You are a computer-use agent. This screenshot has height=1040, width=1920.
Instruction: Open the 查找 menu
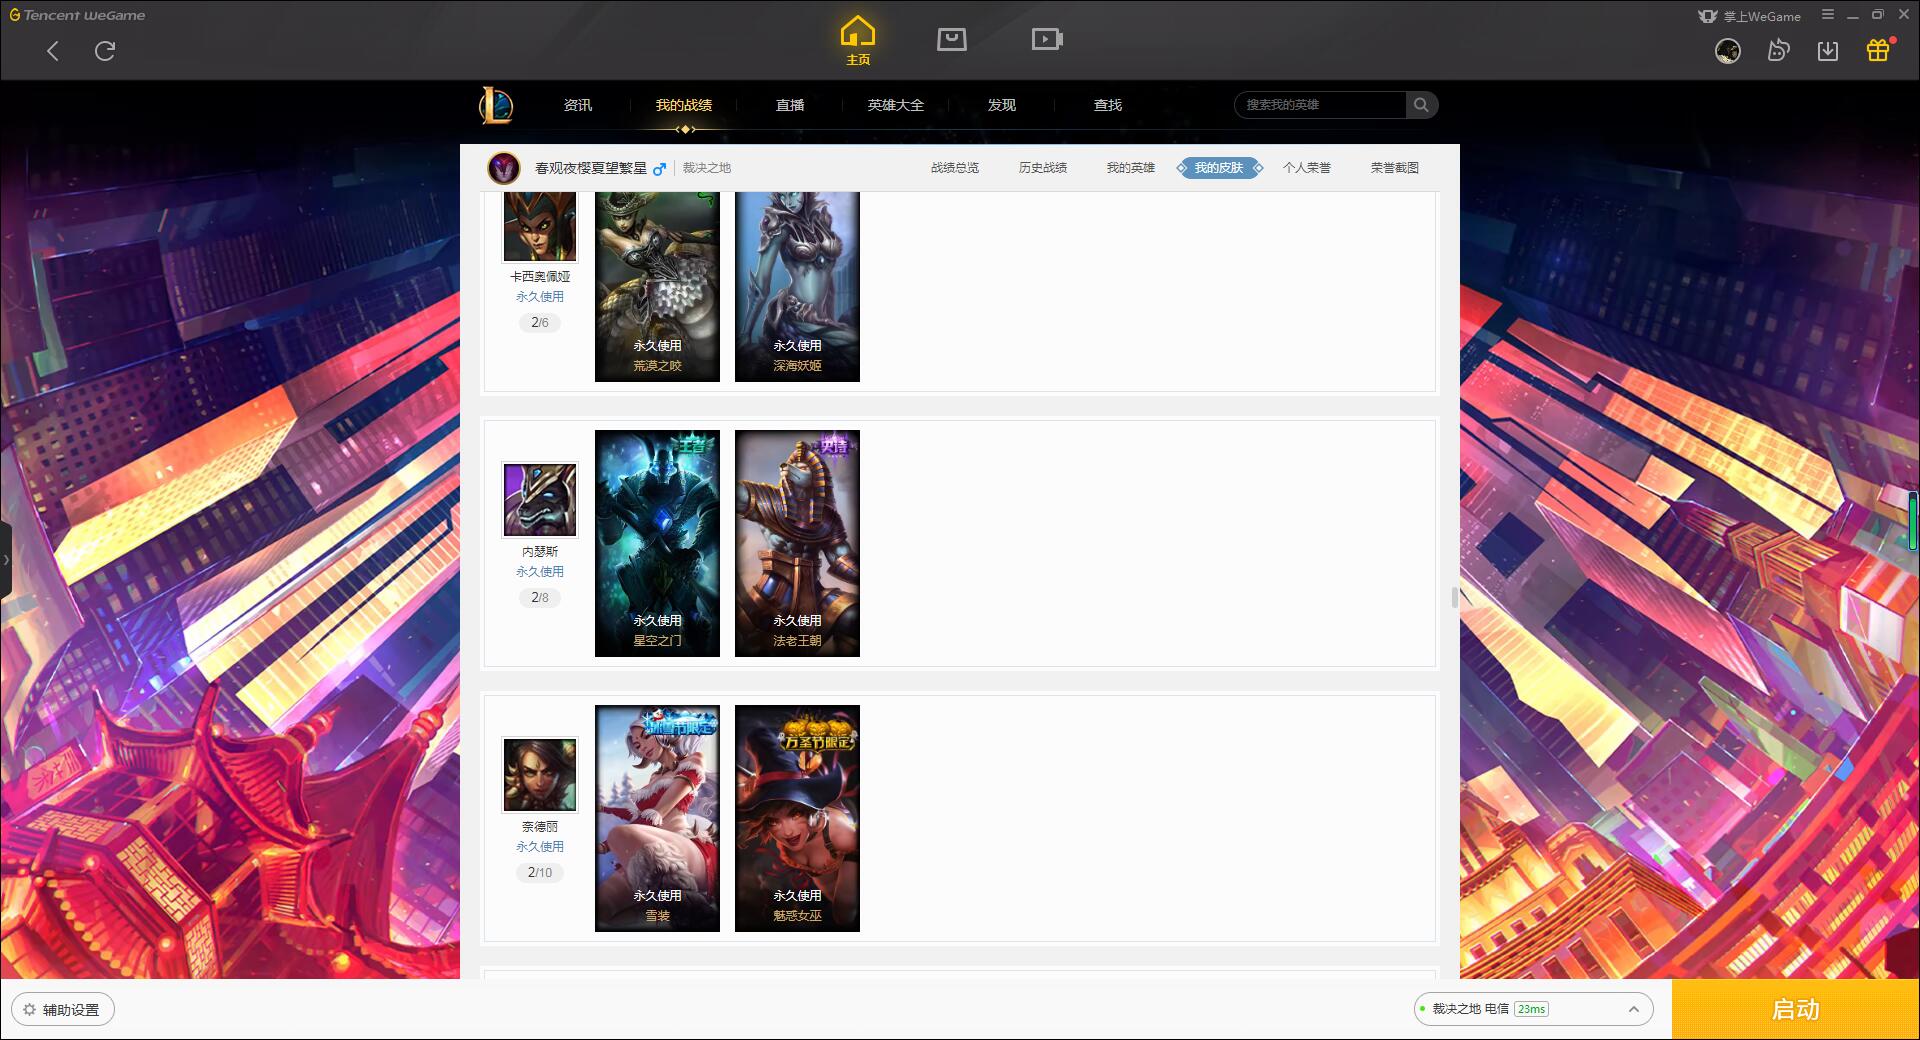point(1108,105)
